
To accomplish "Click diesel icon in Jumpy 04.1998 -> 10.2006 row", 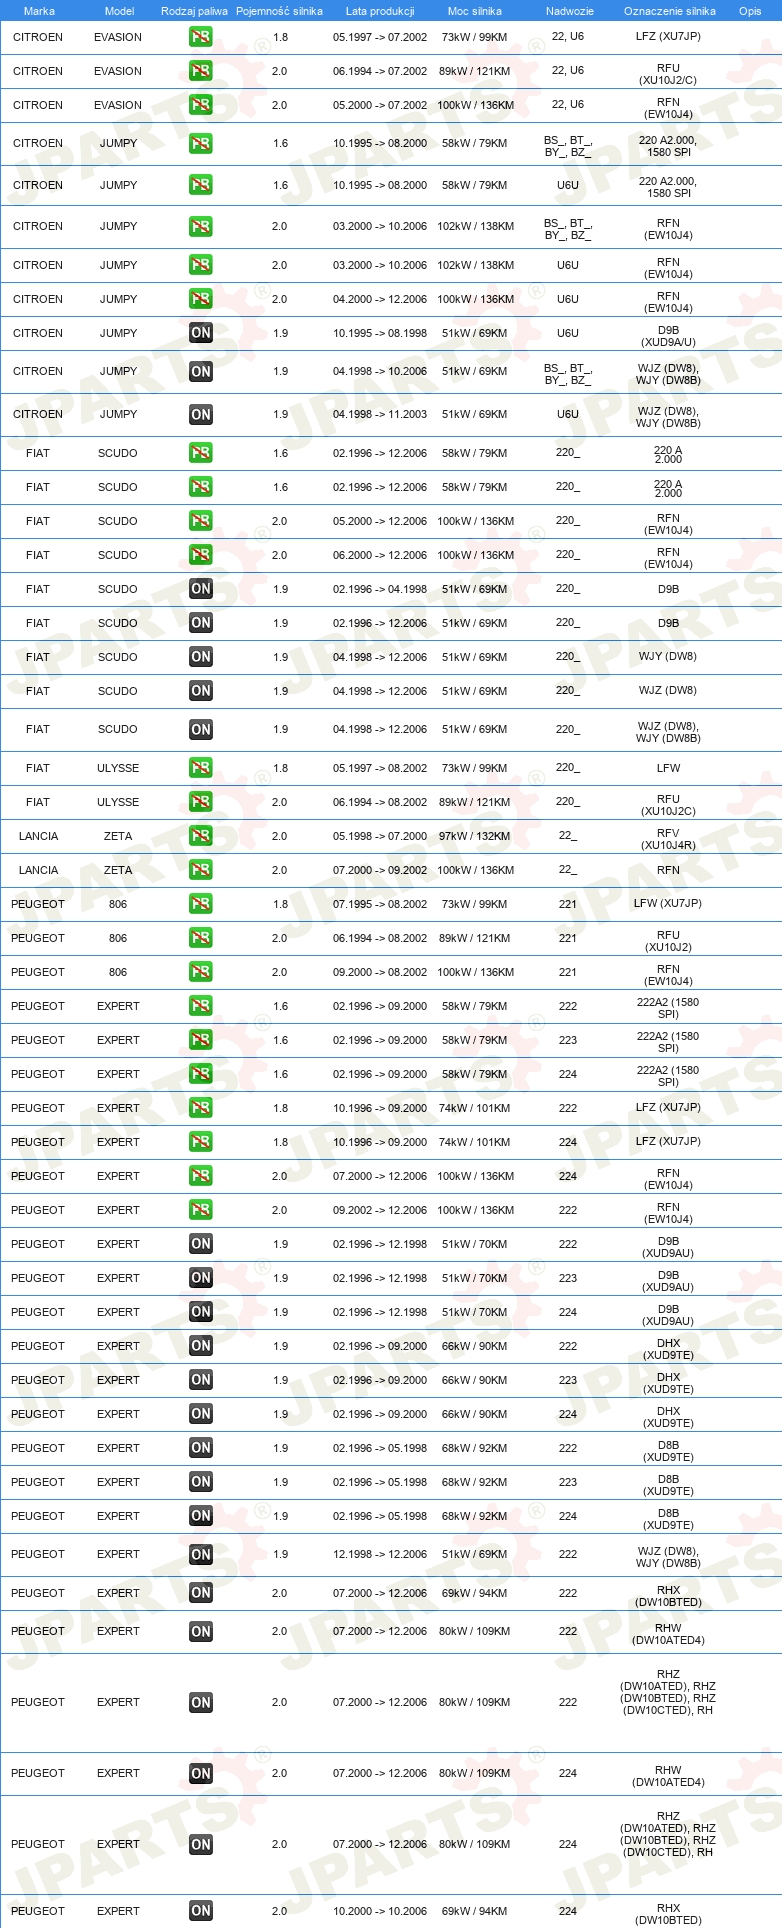I will (x=201, y=371).
